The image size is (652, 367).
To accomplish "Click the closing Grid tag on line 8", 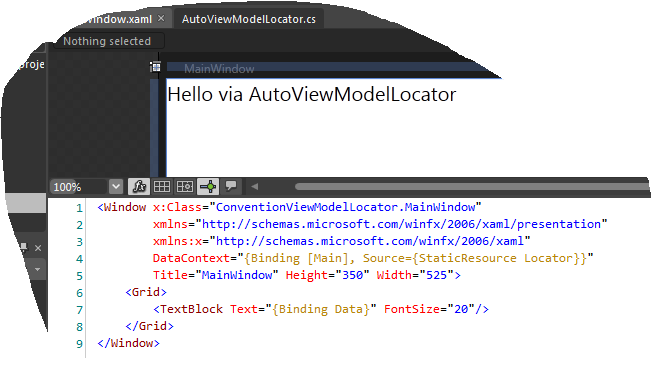I will click(x=149, y=326).
